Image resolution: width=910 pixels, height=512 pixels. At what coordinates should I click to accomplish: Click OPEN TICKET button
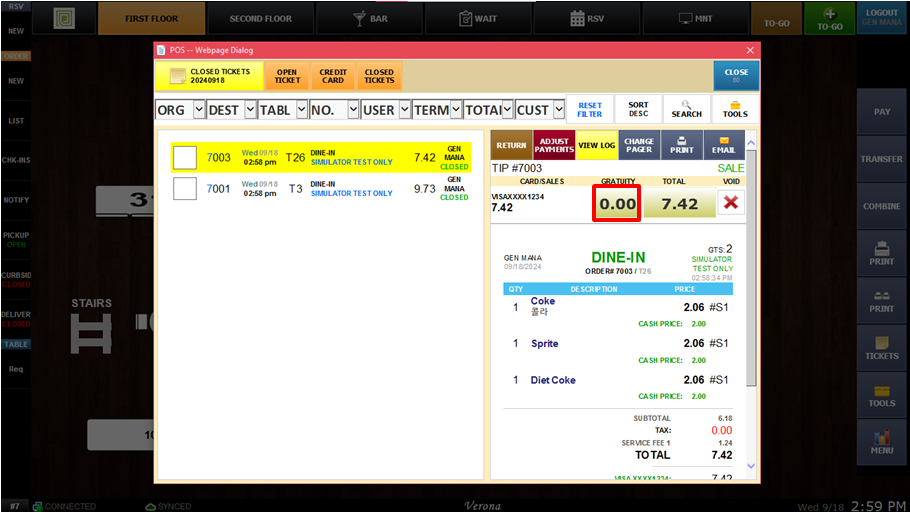pyautogui.click(x=287, y=76)
